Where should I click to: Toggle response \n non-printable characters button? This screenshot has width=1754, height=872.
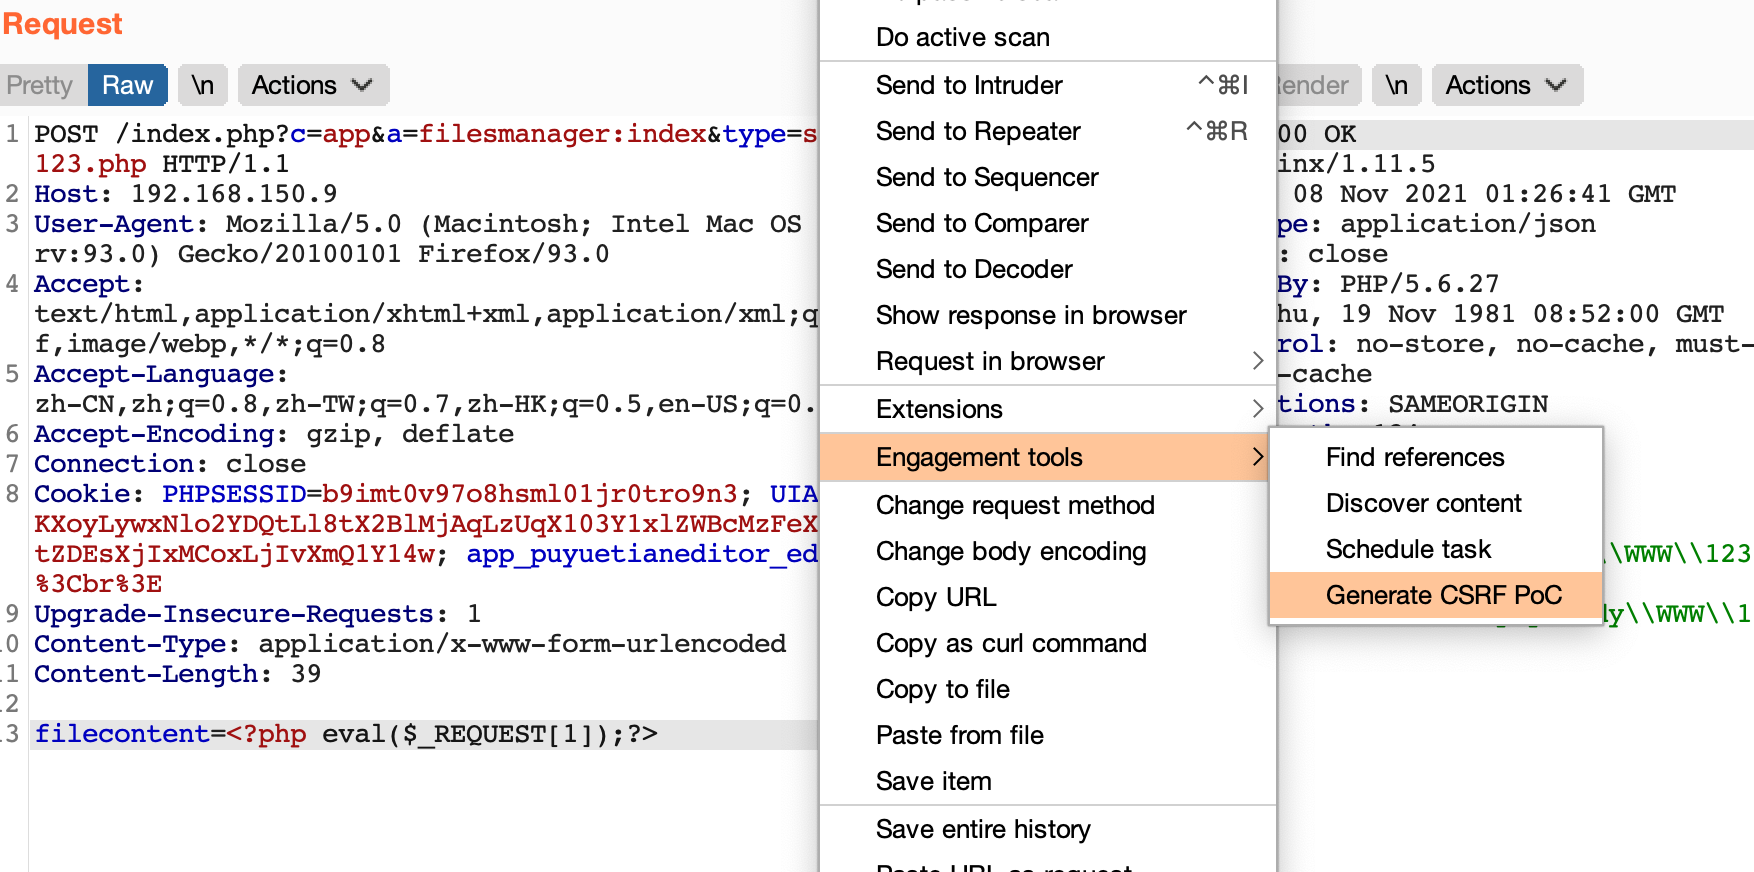(1397, 85)
